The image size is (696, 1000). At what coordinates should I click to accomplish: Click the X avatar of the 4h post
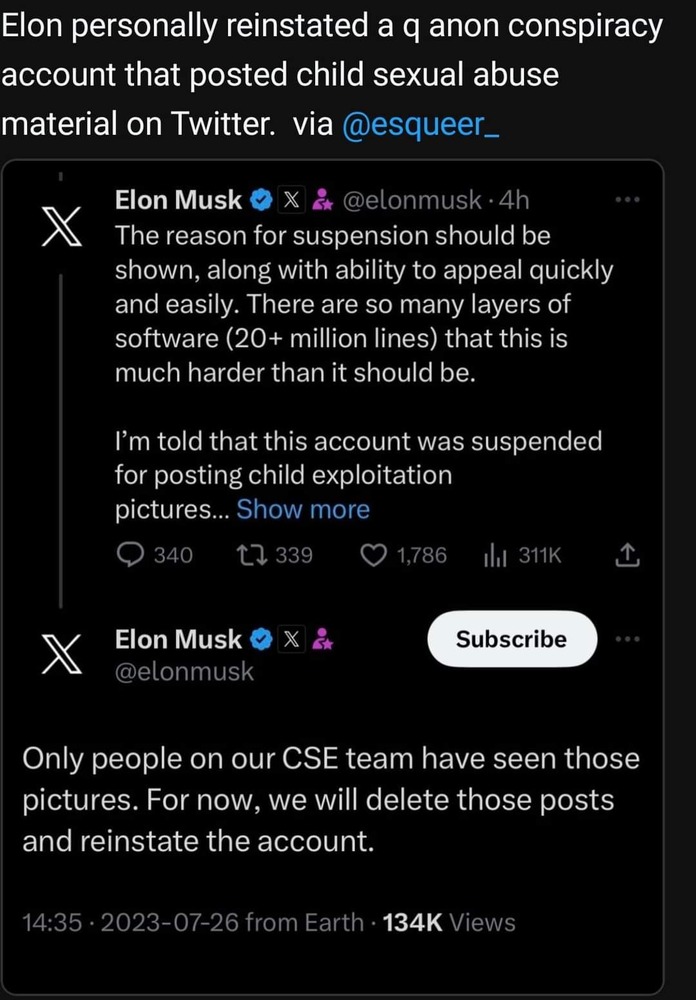60,230
